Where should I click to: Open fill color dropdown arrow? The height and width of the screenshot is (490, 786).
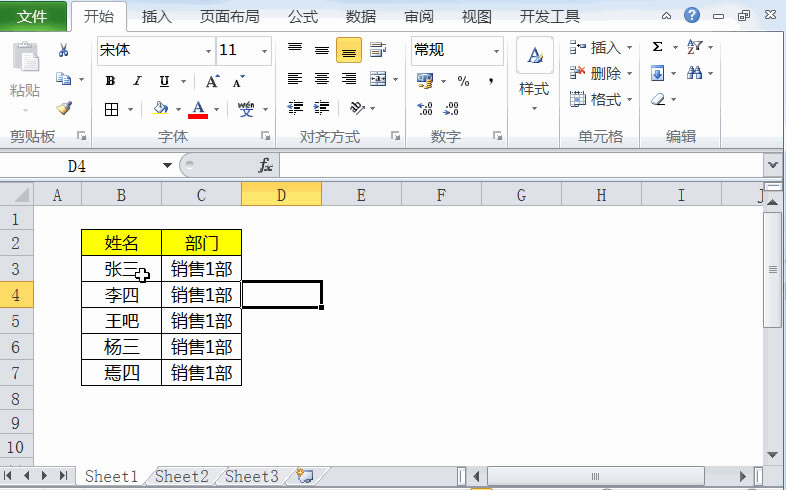coord(178,109)
